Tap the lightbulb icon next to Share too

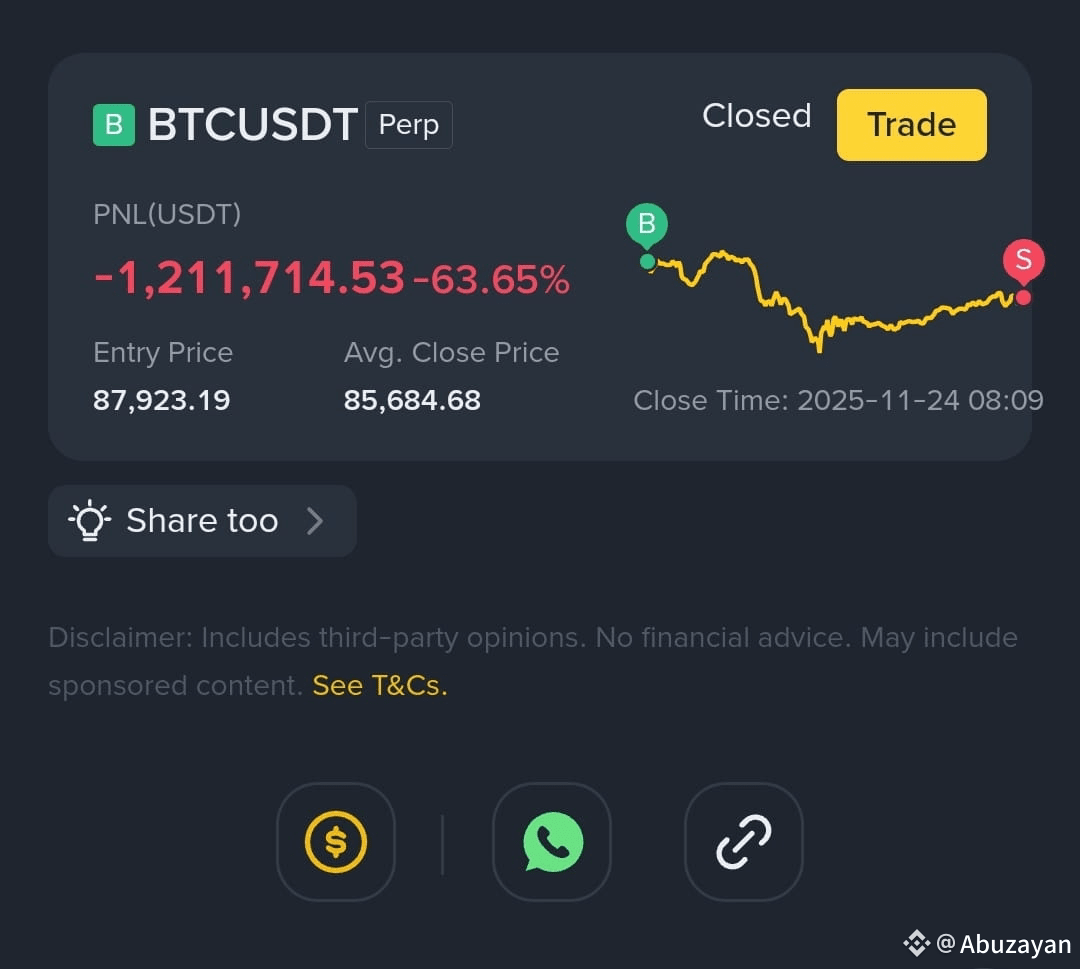tap(90, 521)
